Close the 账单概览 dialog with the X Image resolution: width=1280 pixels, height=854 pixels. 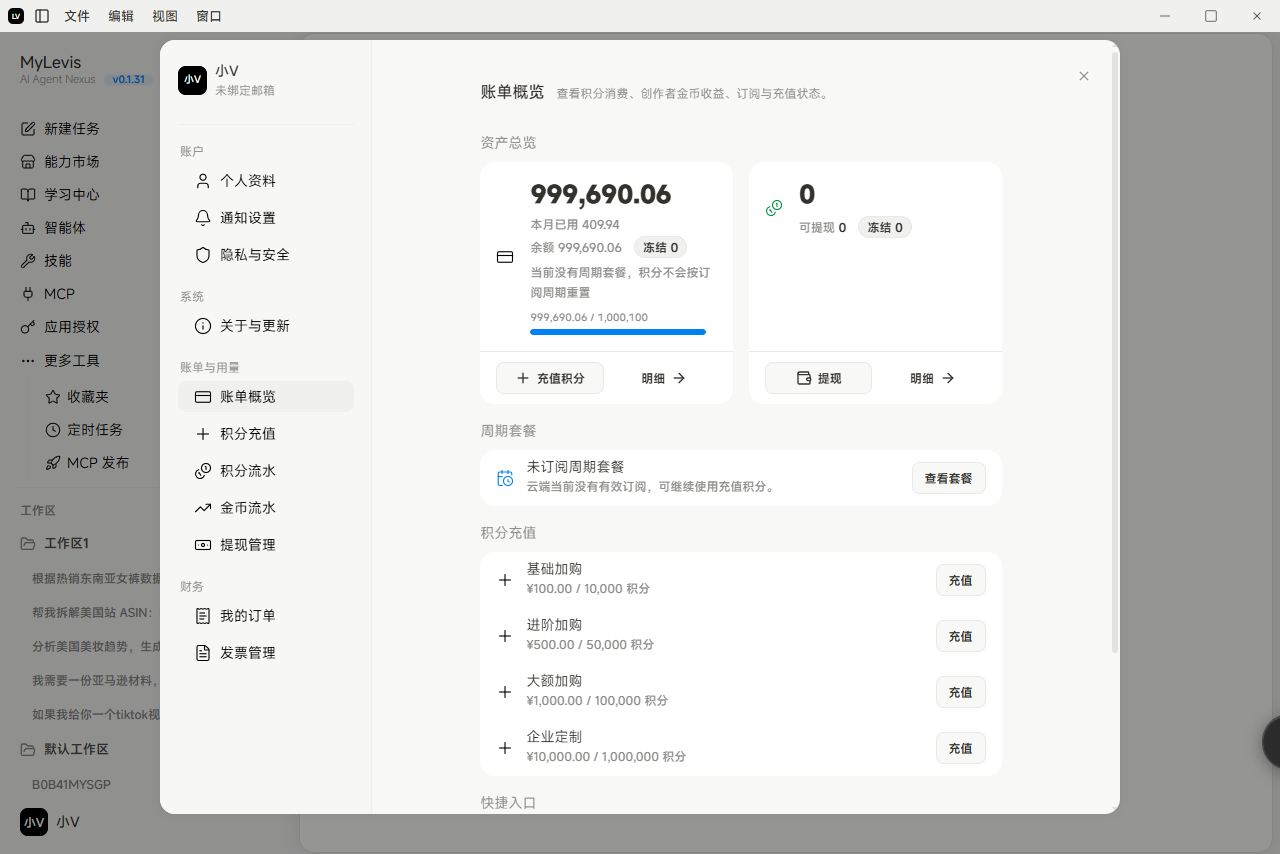coord(1084,76)
